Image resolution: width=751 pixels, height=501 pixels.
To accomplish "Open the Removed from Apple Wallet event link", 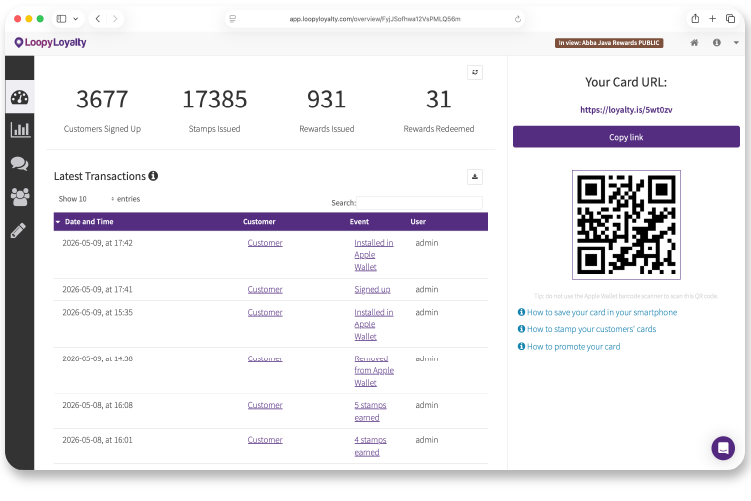I will point(374,371).
